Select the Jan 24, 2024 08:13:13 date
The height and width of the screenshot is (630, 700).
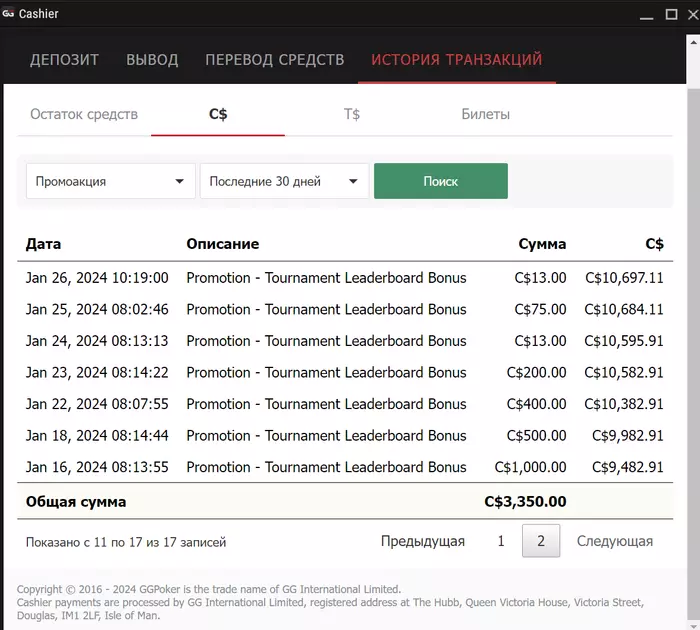click(97, 341)
